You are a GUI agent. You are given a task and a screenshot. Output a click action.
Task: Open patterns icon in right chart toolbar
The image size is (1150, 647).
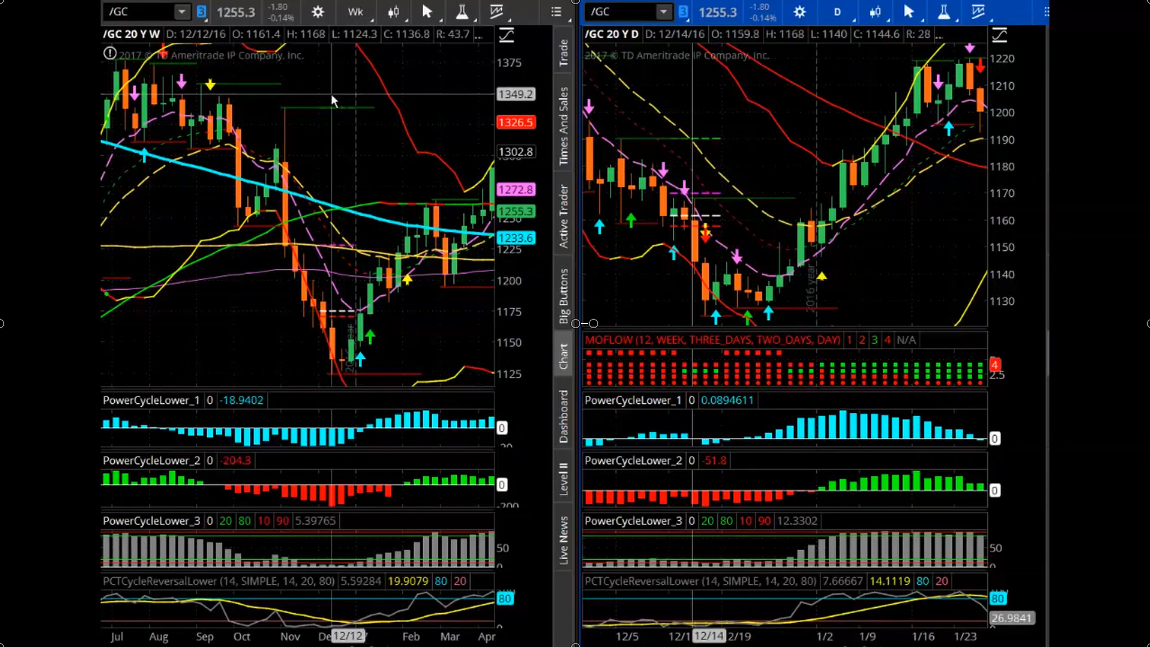click(x=978, y=12)
